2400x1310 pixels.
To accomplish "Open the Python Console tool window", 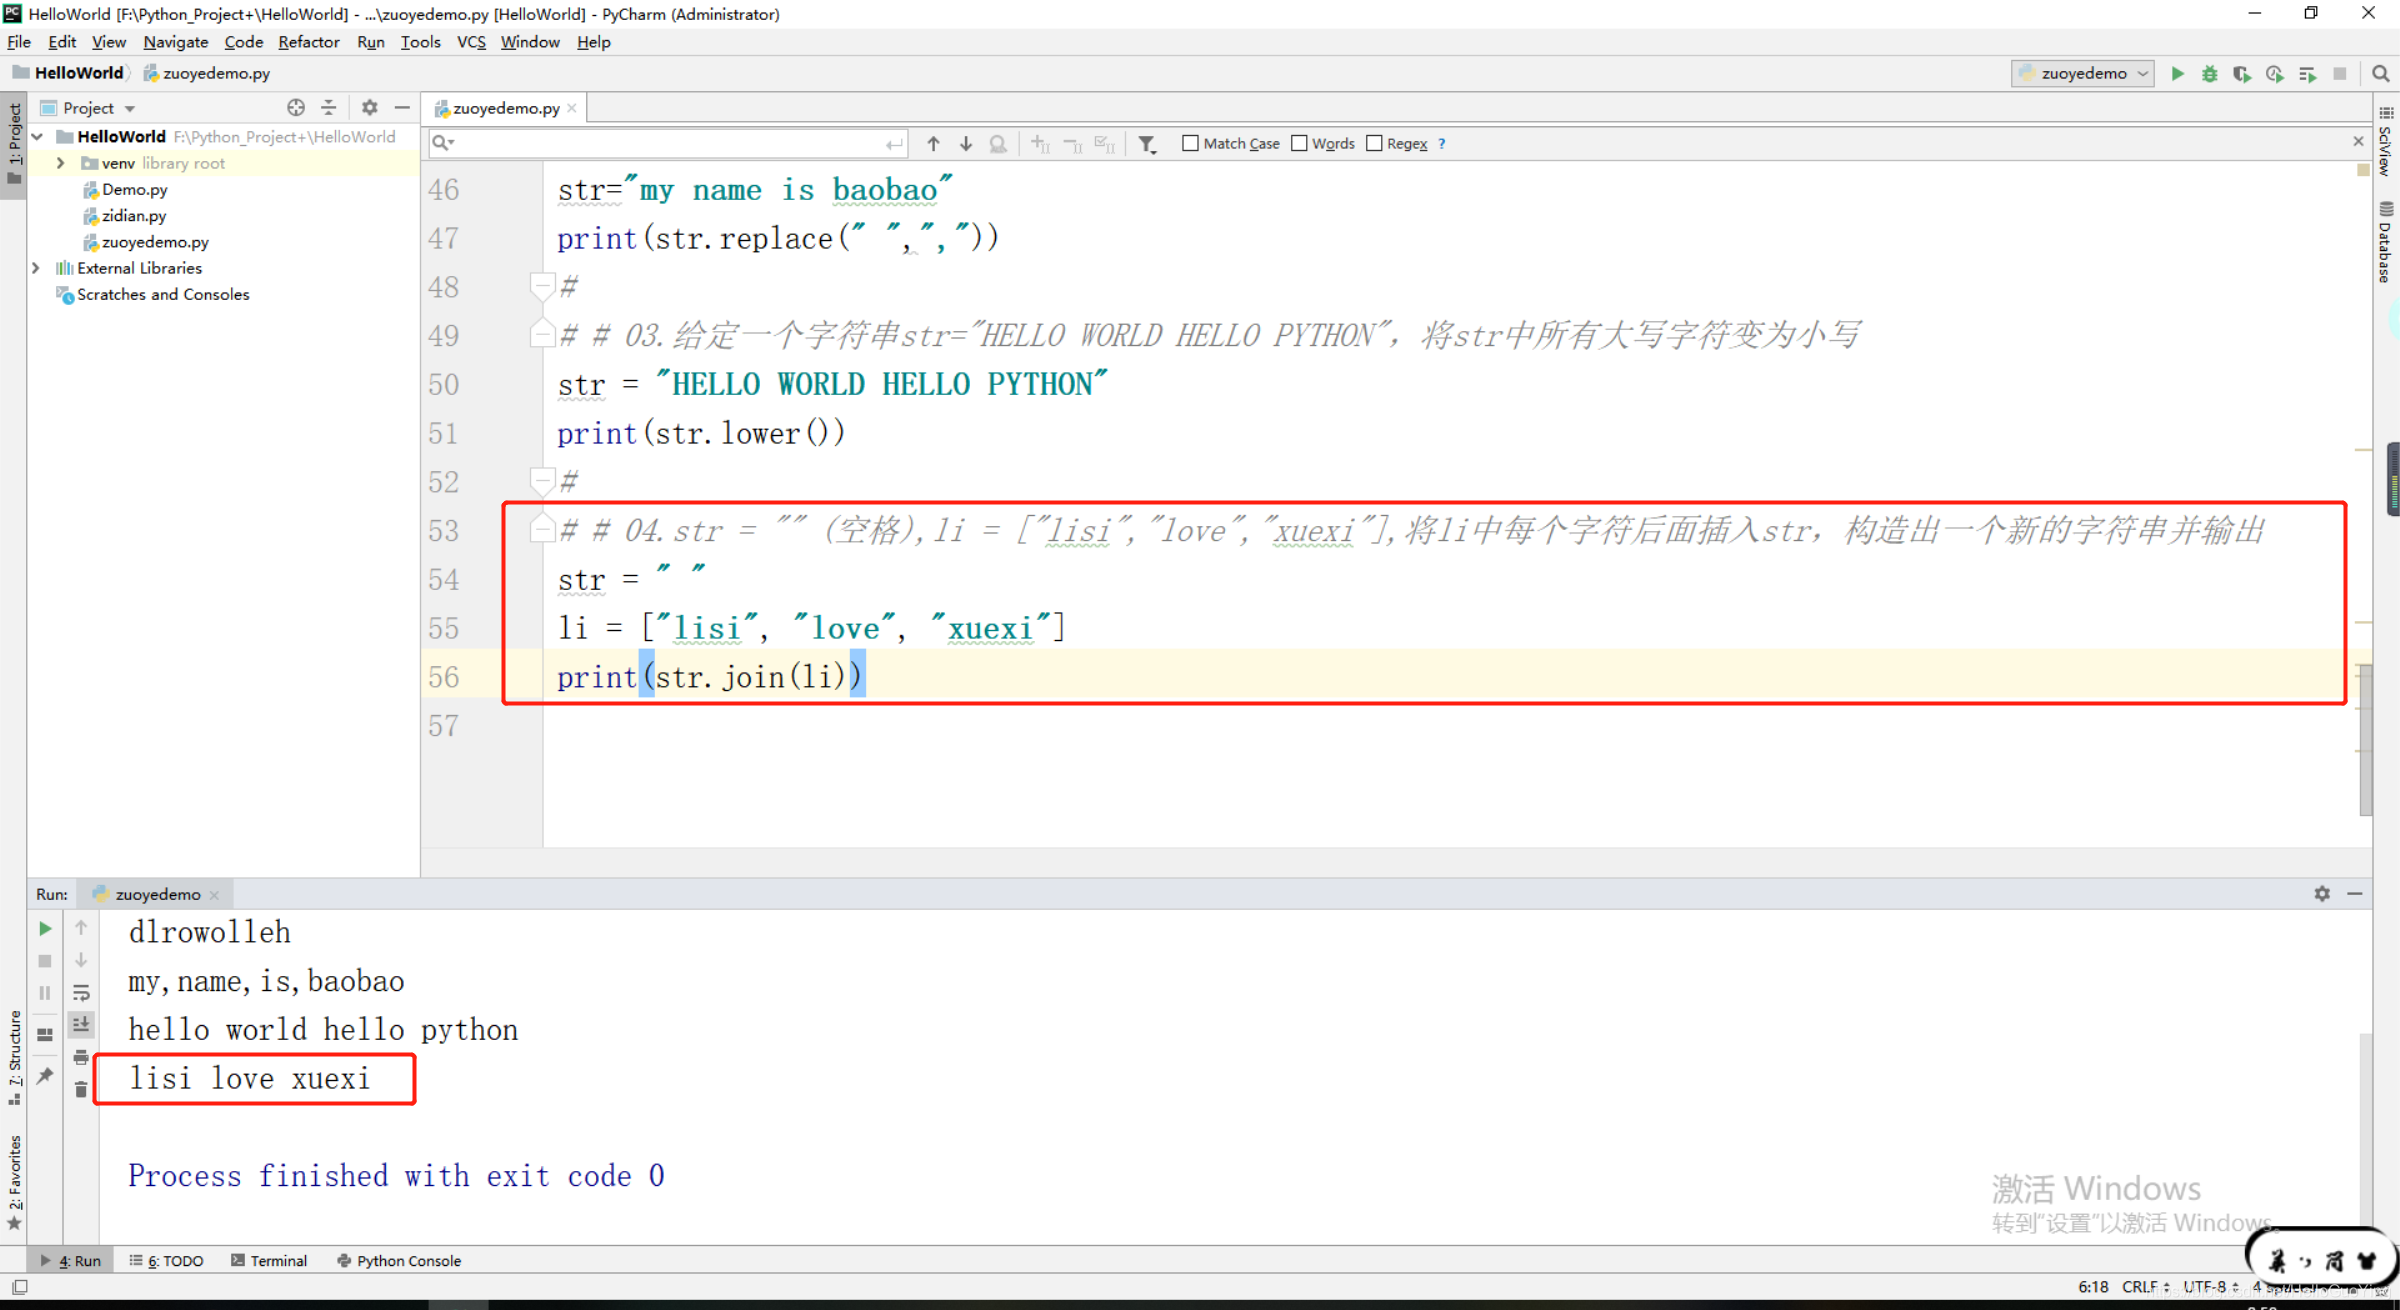I will pyautogui.click(x=399, y=1260).
